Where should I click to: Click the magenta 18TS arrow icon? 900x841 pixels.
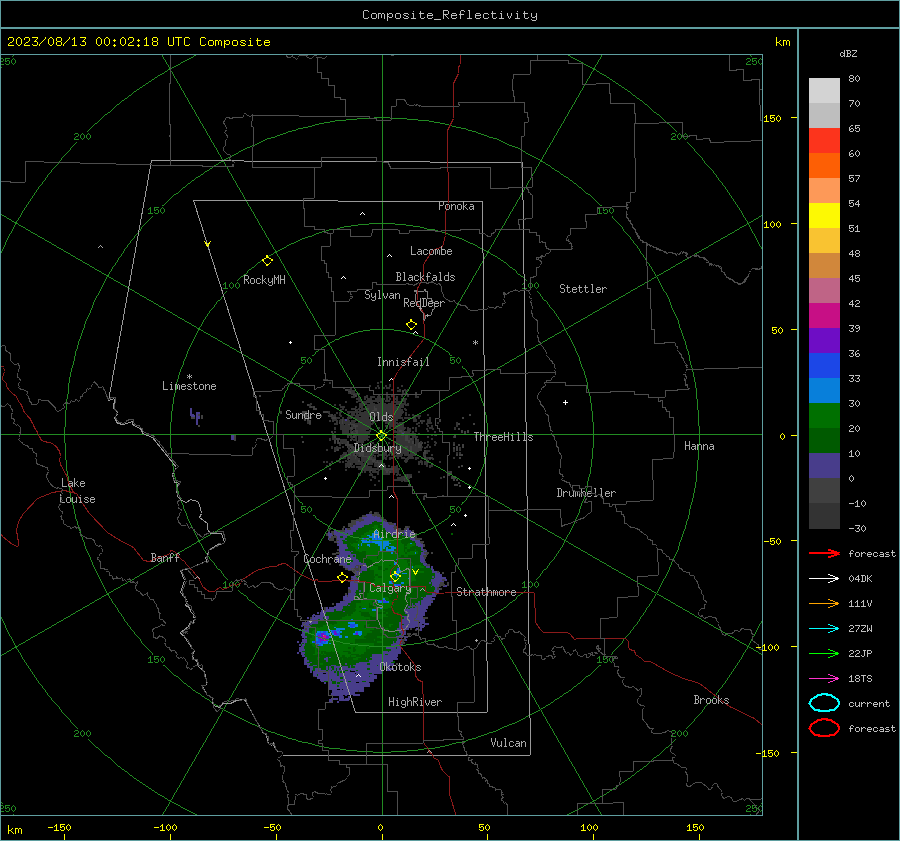pos(824,679)
